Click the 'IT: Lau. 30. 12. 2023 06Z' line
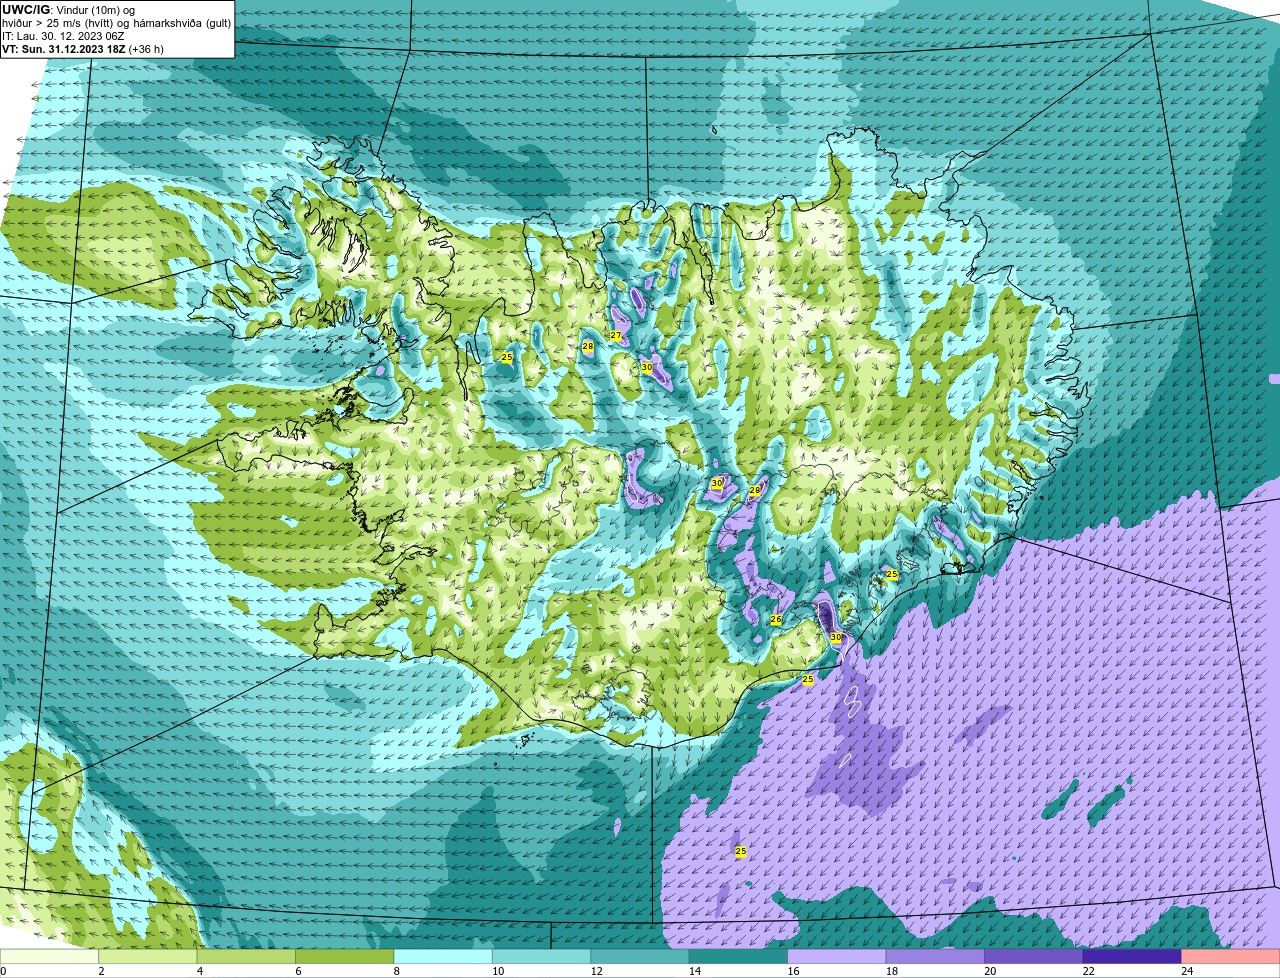The height and width of the screenshot is (978, 1280). [x=63, y=36]
